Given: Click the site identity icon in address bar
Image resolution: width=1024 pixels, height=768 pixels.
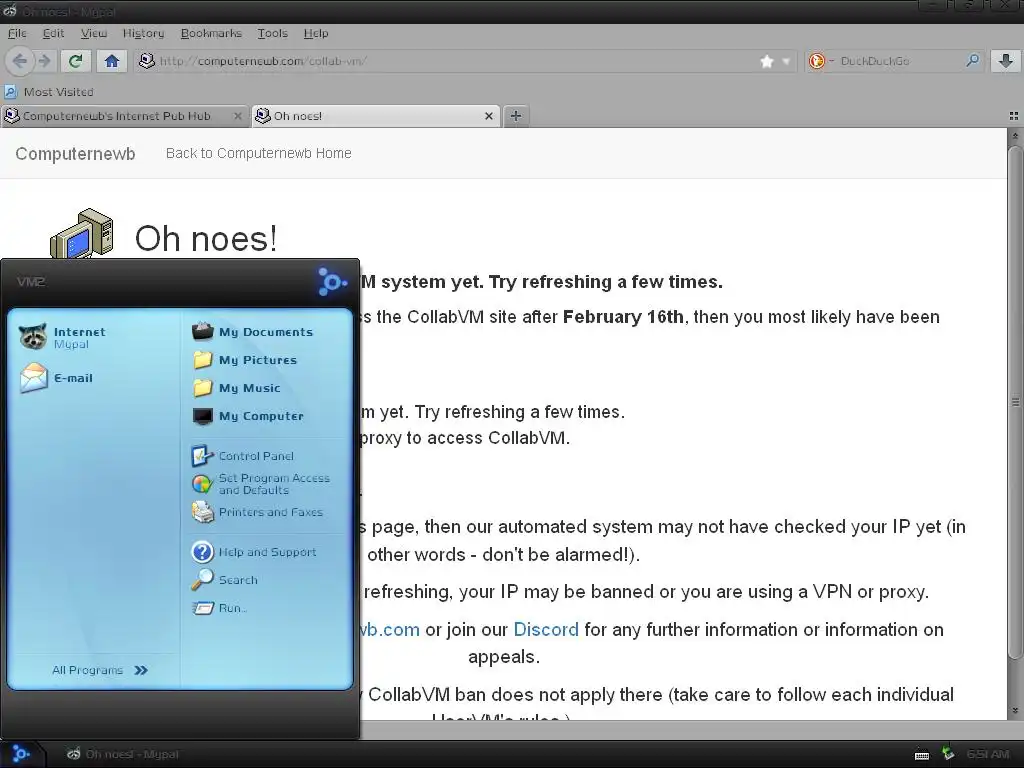Looking at the screenshot, I should pos(147,61).
